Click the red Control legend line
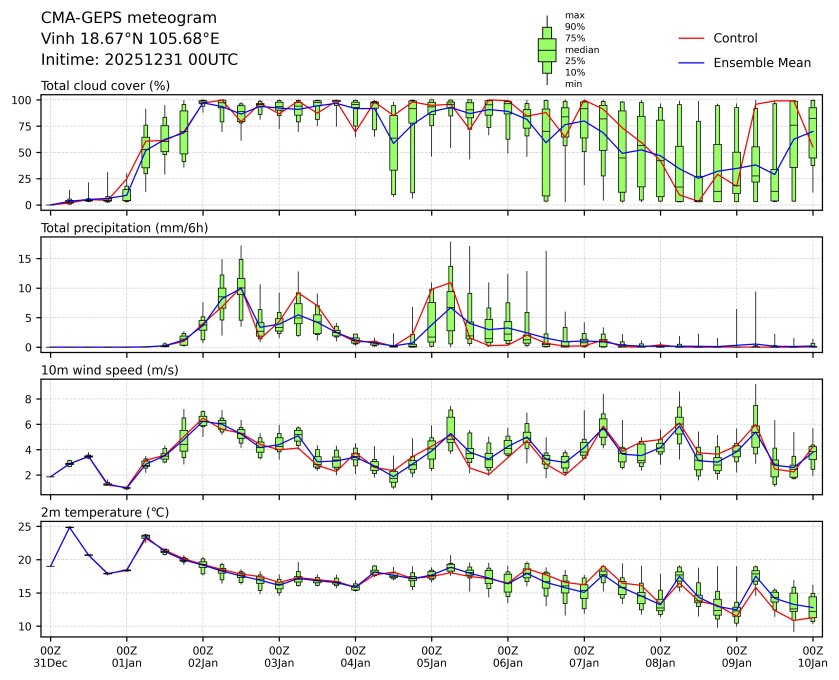This screenshot has height=680, width=839. tap(692, 38)
